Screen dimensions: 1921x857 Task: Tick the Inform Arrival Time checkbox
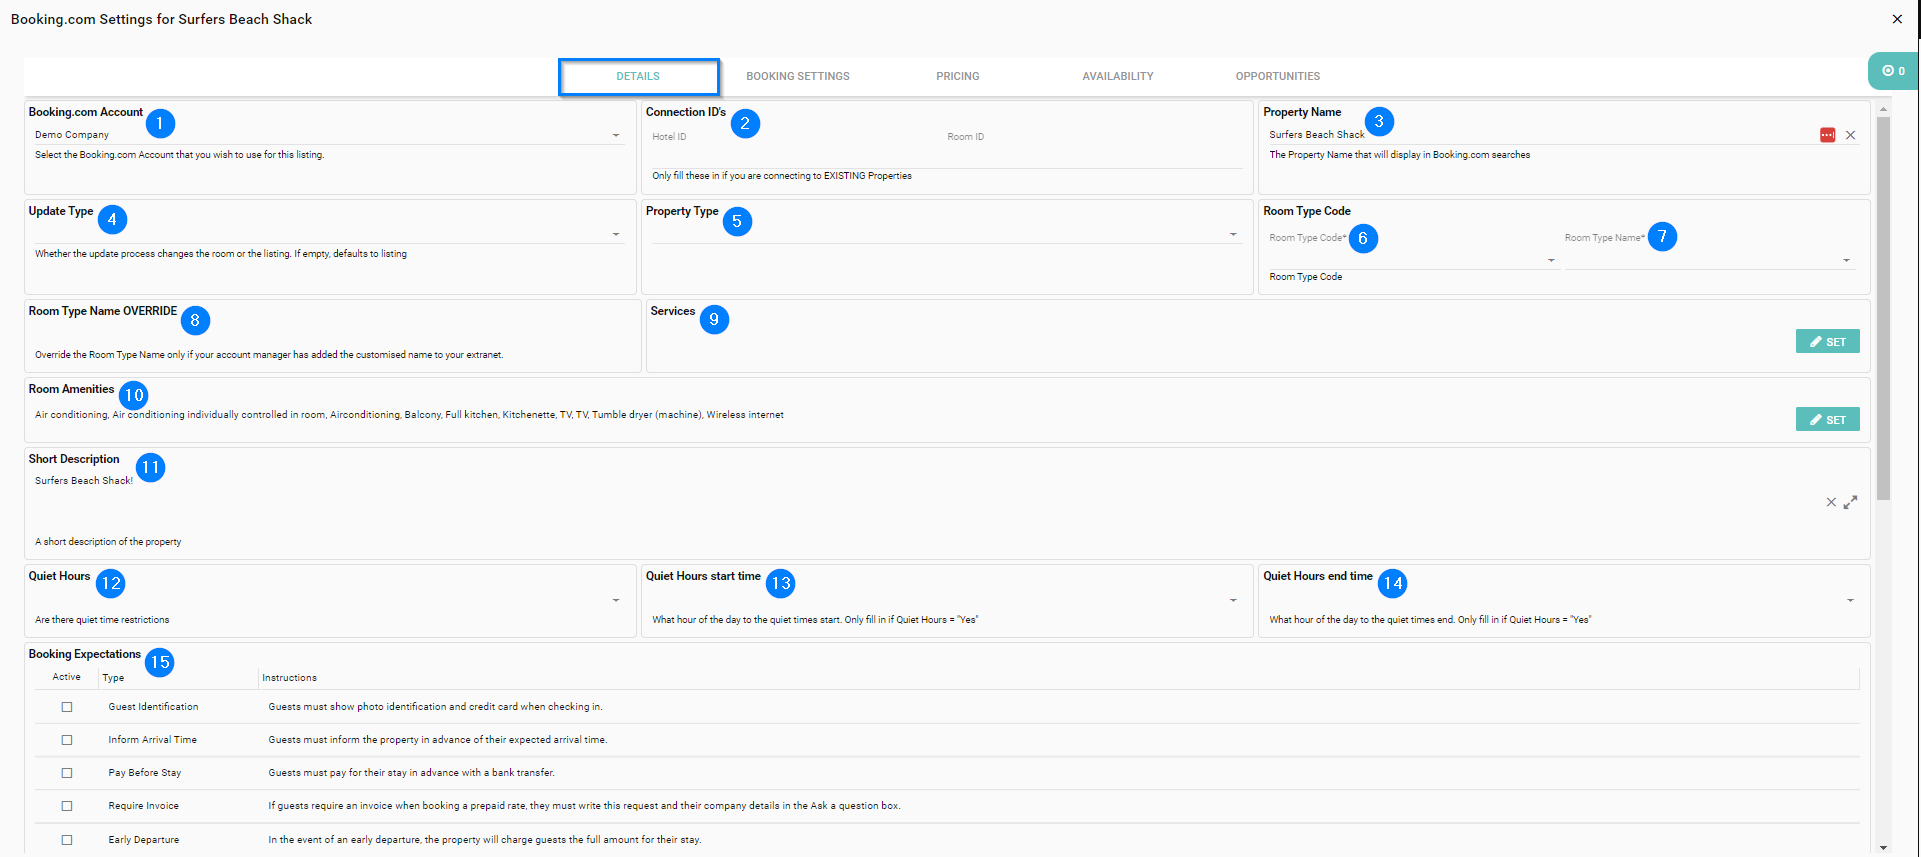(67, 740)
